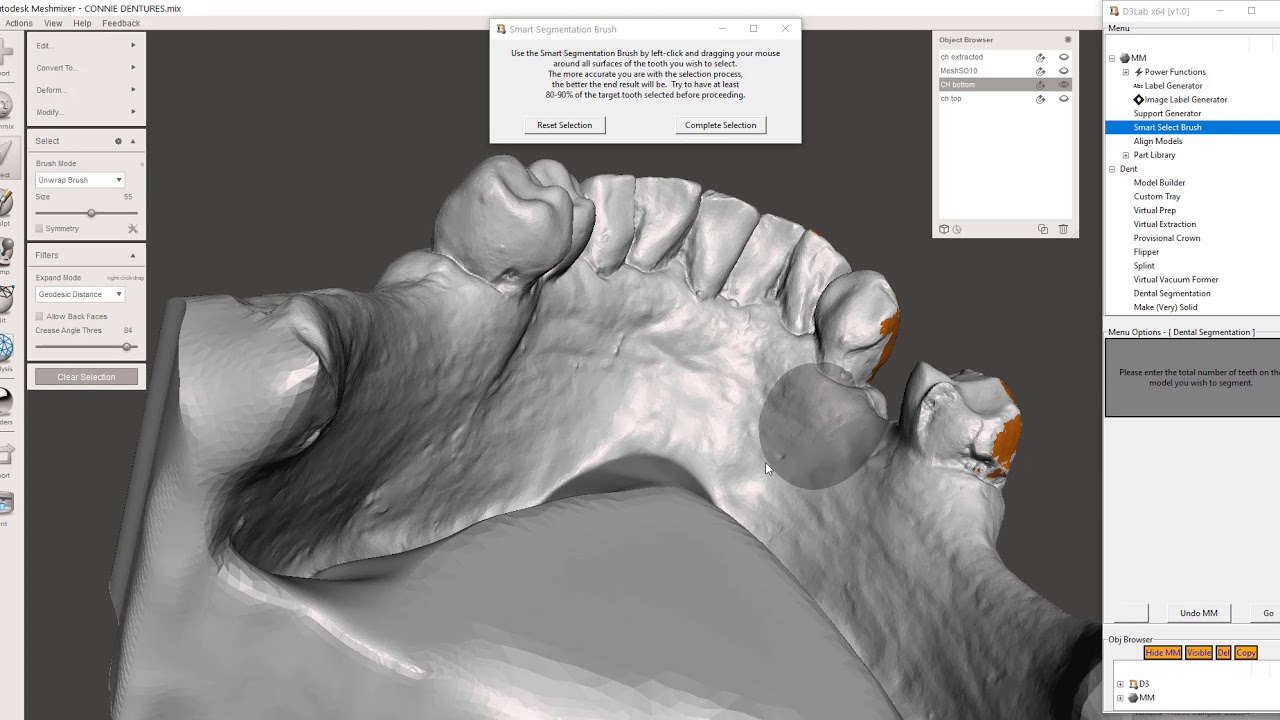Screen dimensions: 1280x720
Task: Enable the Symmetry checkbox
Action: 39,229
